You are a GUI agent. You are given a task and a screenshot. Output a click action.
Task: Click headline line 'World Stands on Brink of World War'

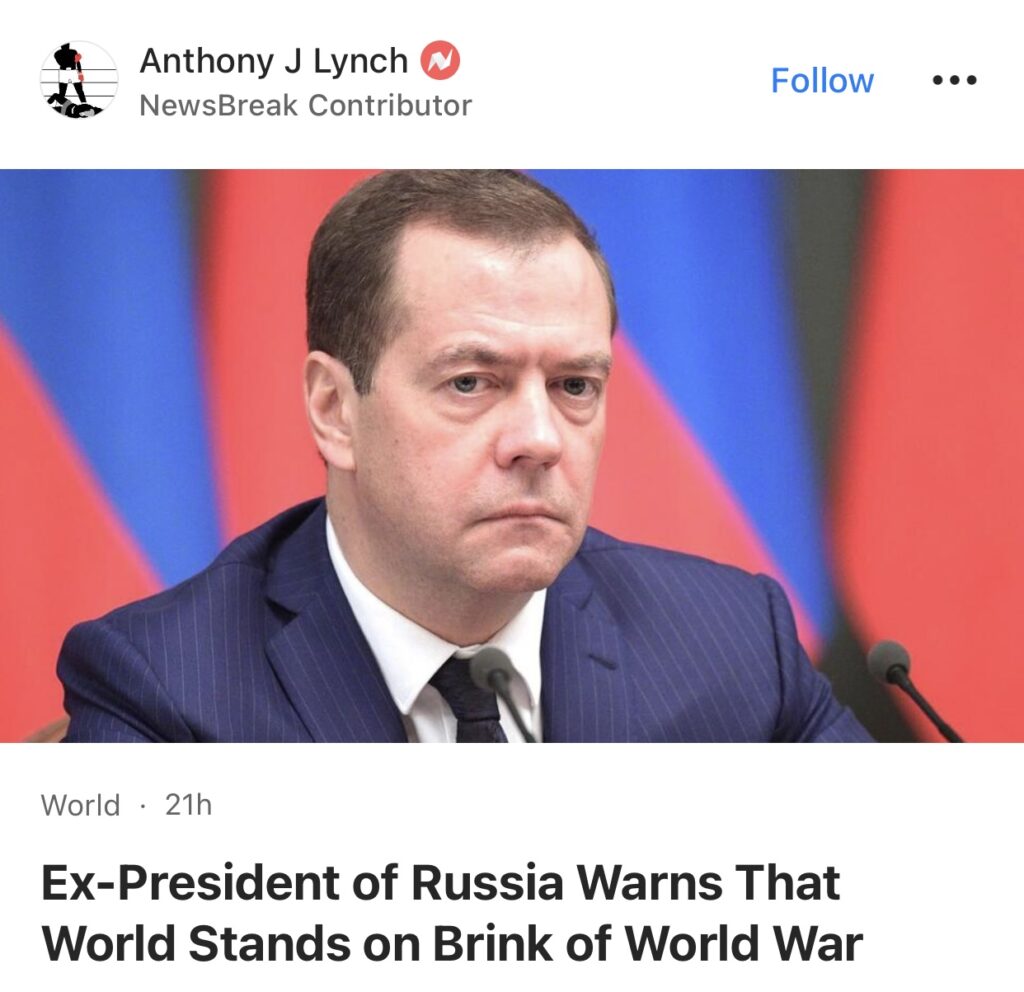452,944
